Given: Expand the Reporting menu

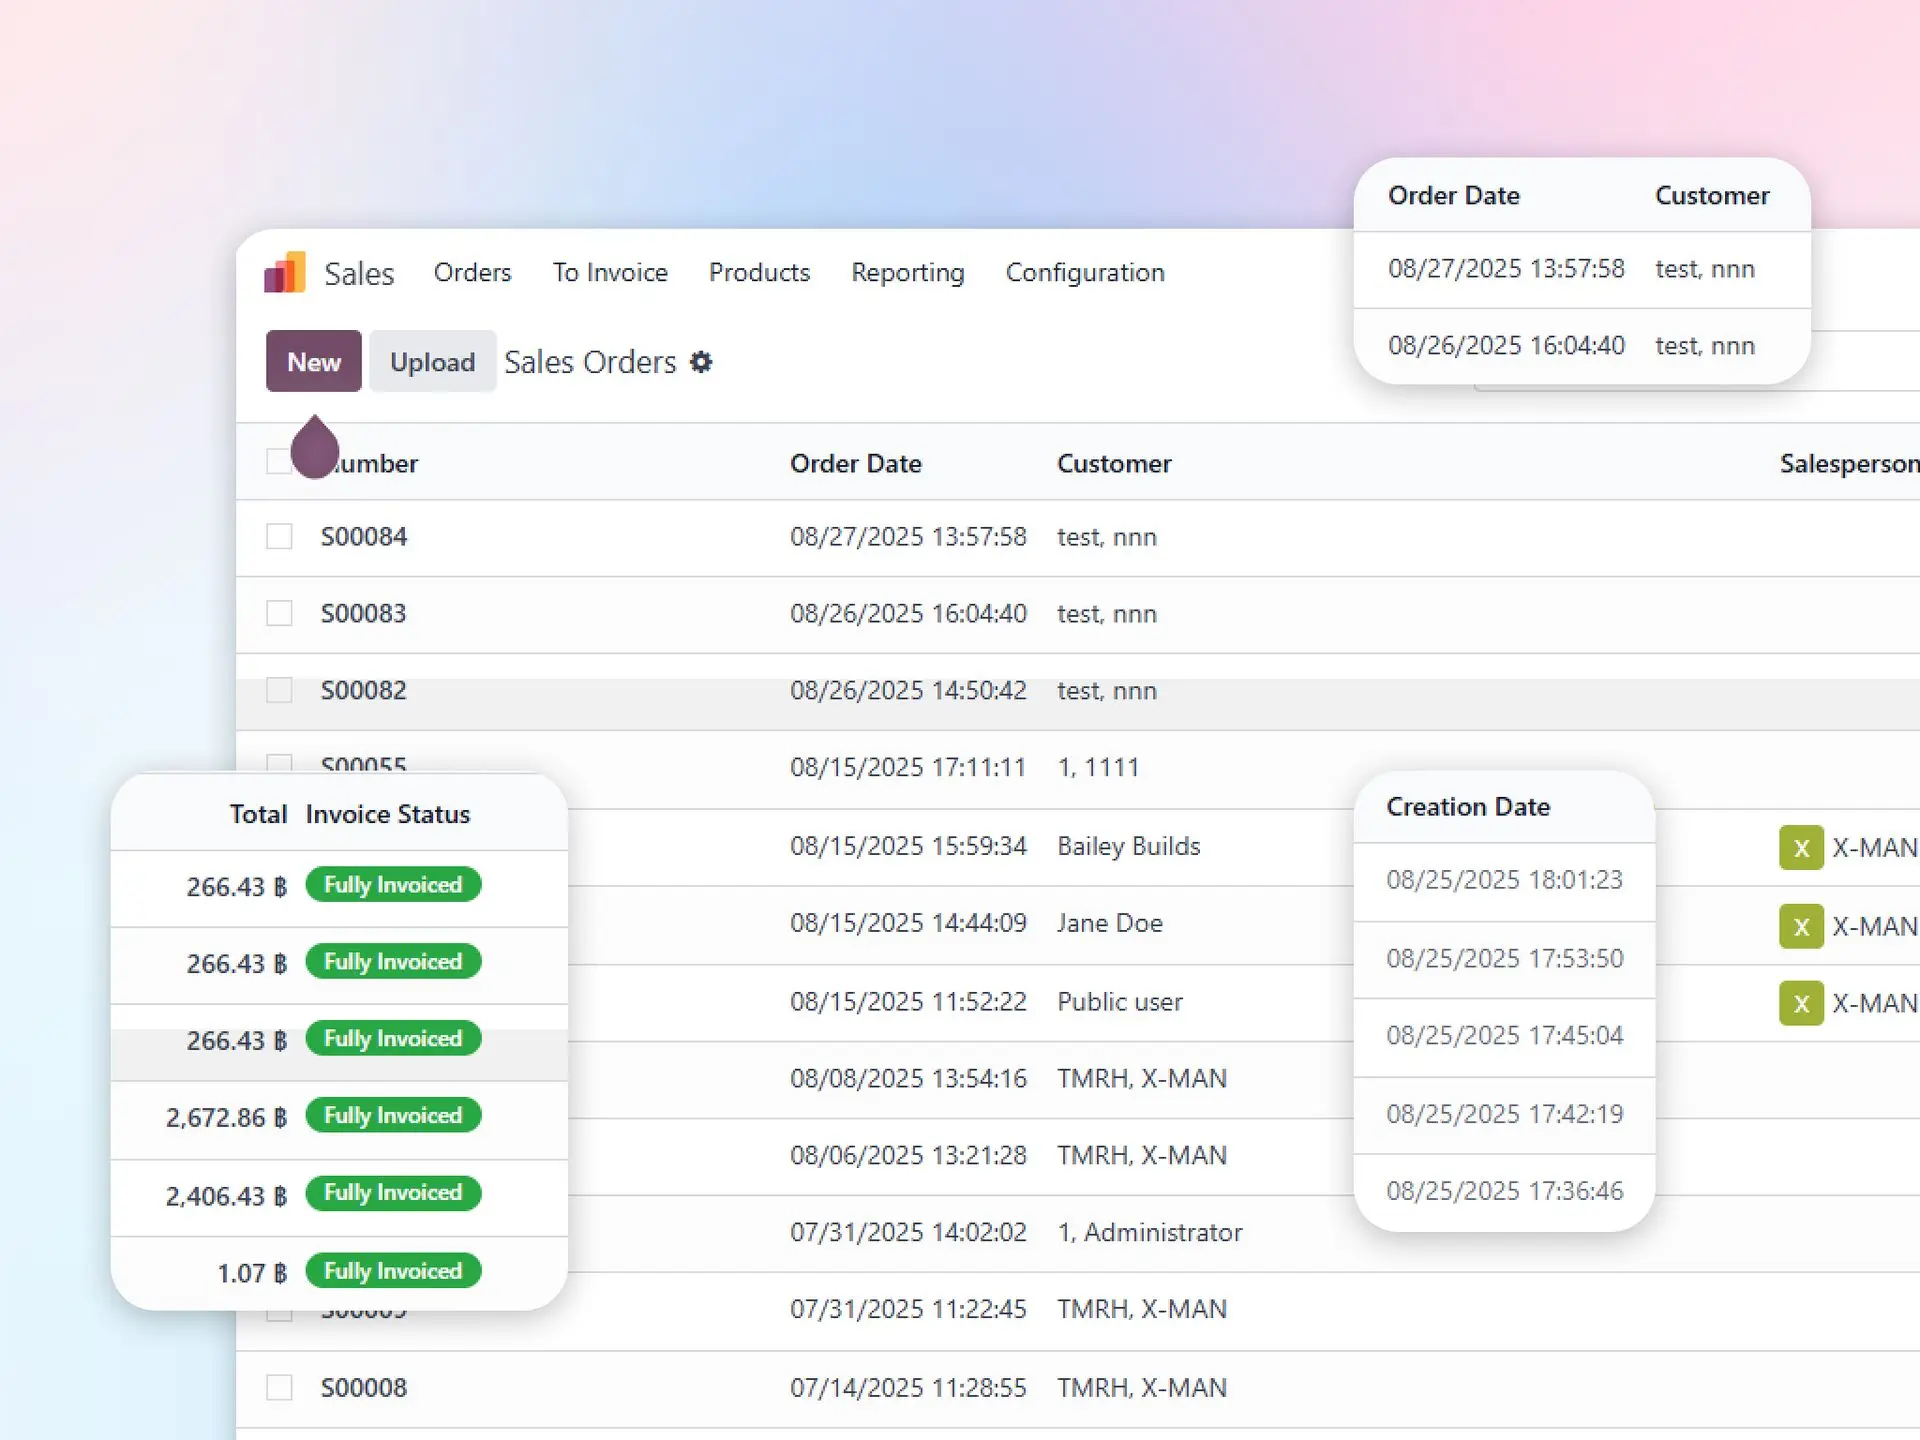Looking at the screenshot, I should (x=907, y=273).
